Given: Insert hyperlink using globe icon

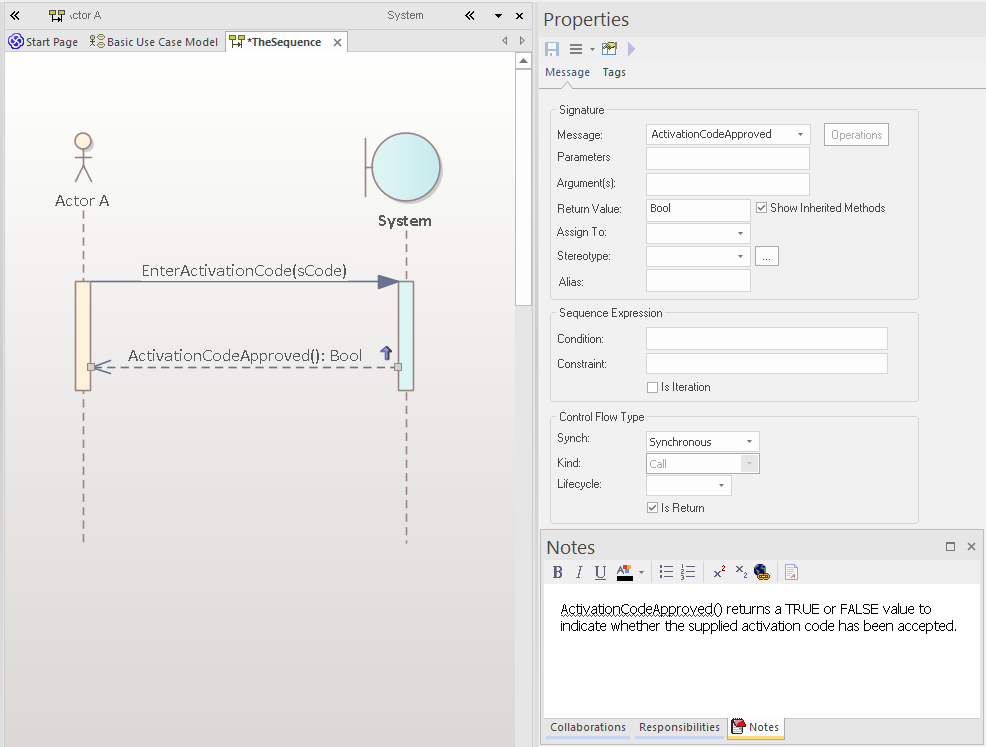Looking at the screenshot, I should (762, 573).
